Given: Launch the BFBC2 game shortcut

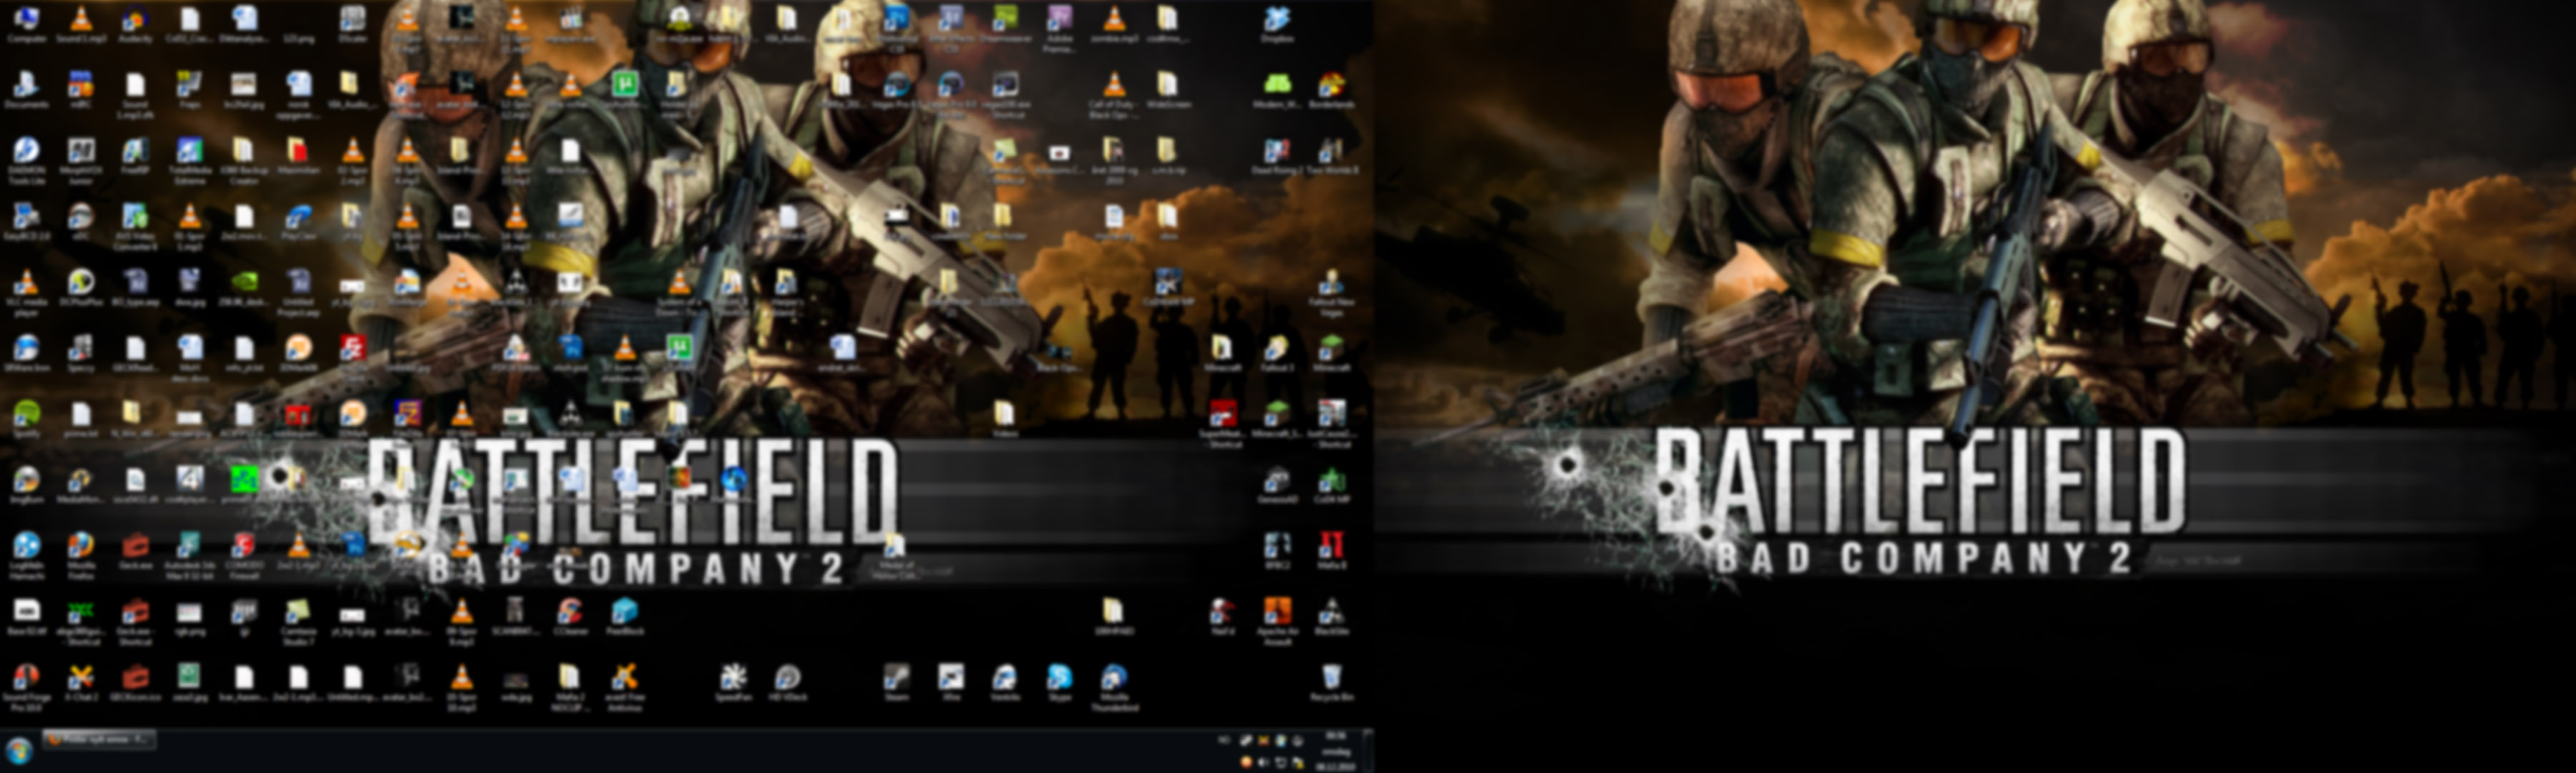Looking at the screenshot, I should 1277,552.
